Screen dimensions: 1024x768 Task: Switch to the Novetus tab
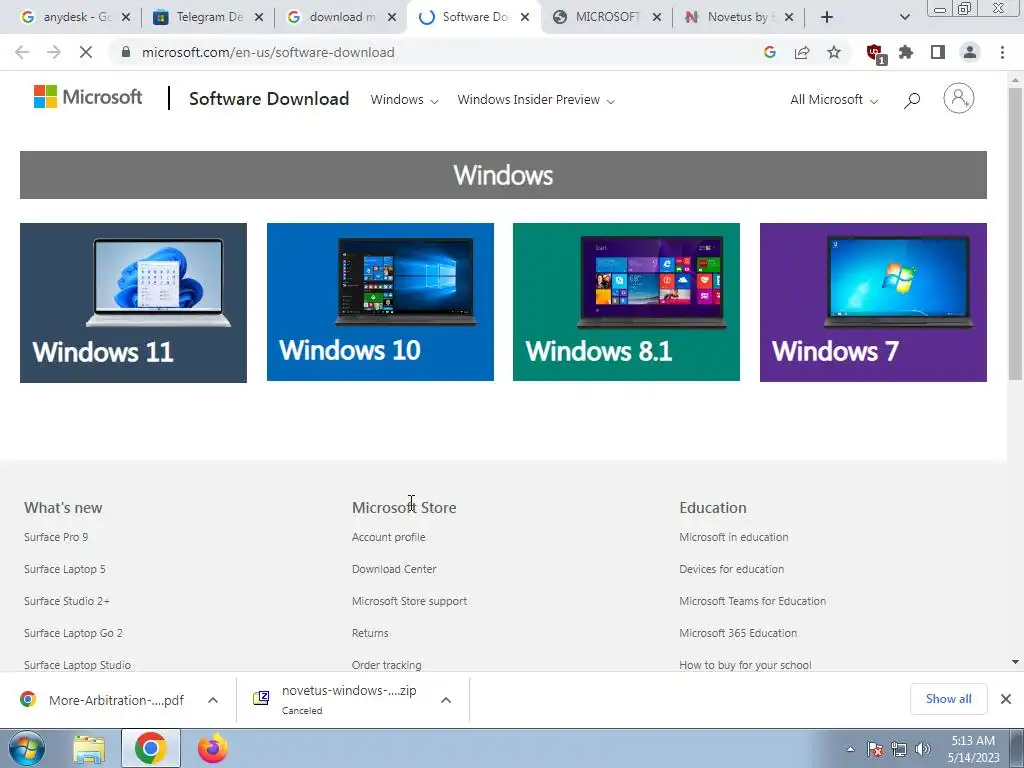[738, 17]
